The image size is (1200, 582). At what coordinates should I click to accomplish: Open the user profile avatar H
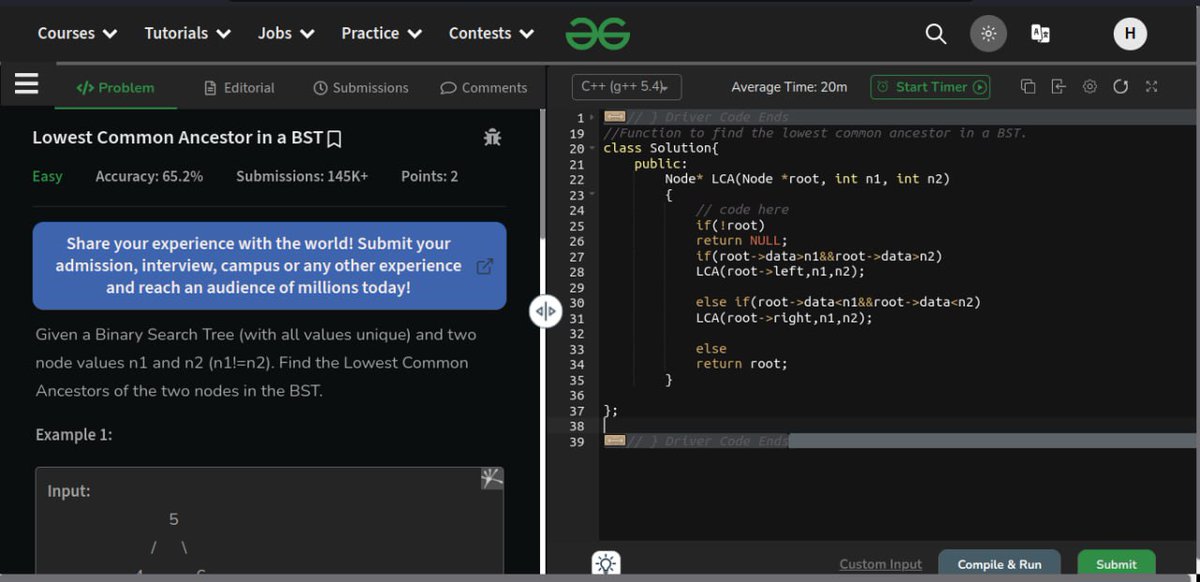point(1130,34)
